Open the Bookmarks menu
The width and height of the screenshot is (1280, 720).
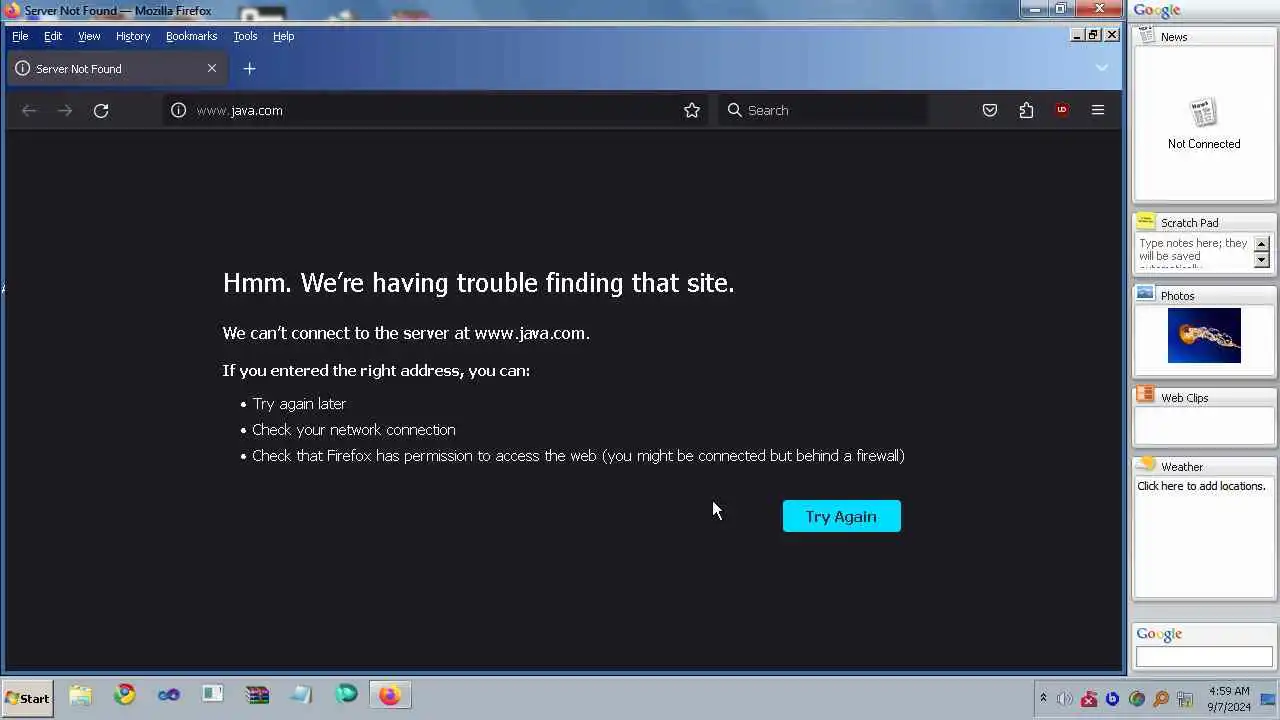tap(191, 36)
